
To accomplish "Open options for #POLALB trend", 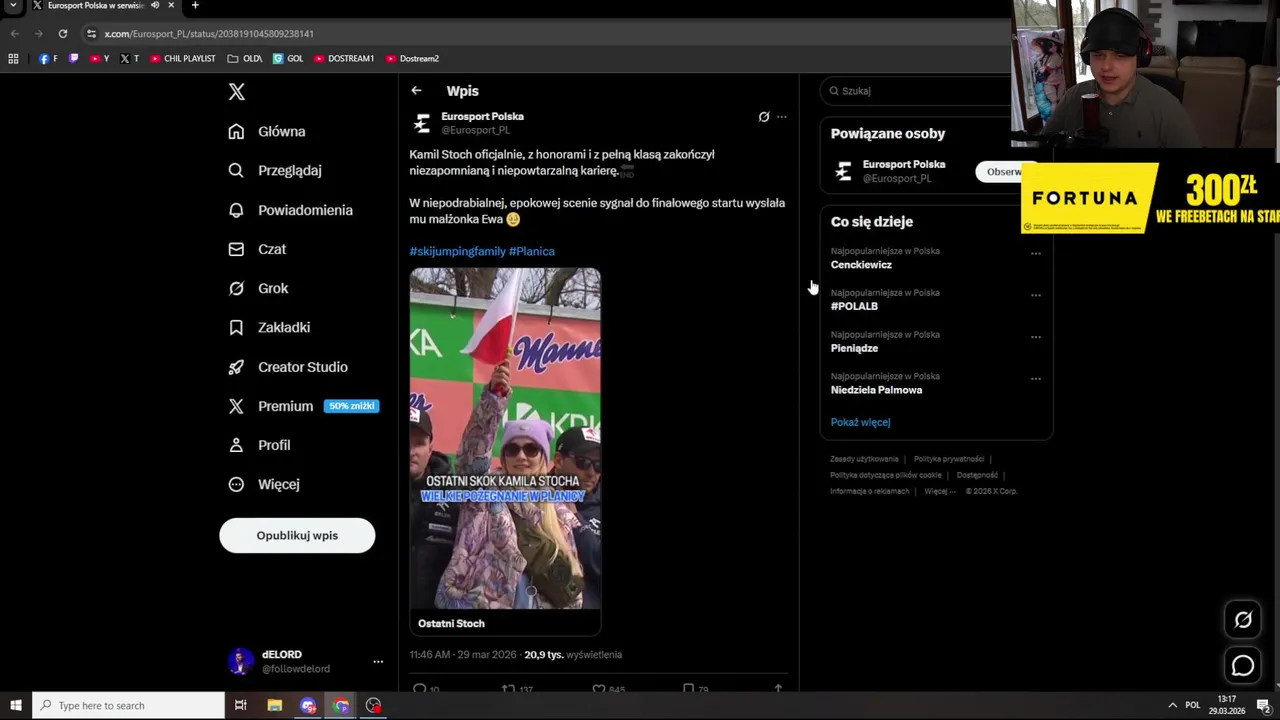I will pyautogui.click(x=1036, y=295).
